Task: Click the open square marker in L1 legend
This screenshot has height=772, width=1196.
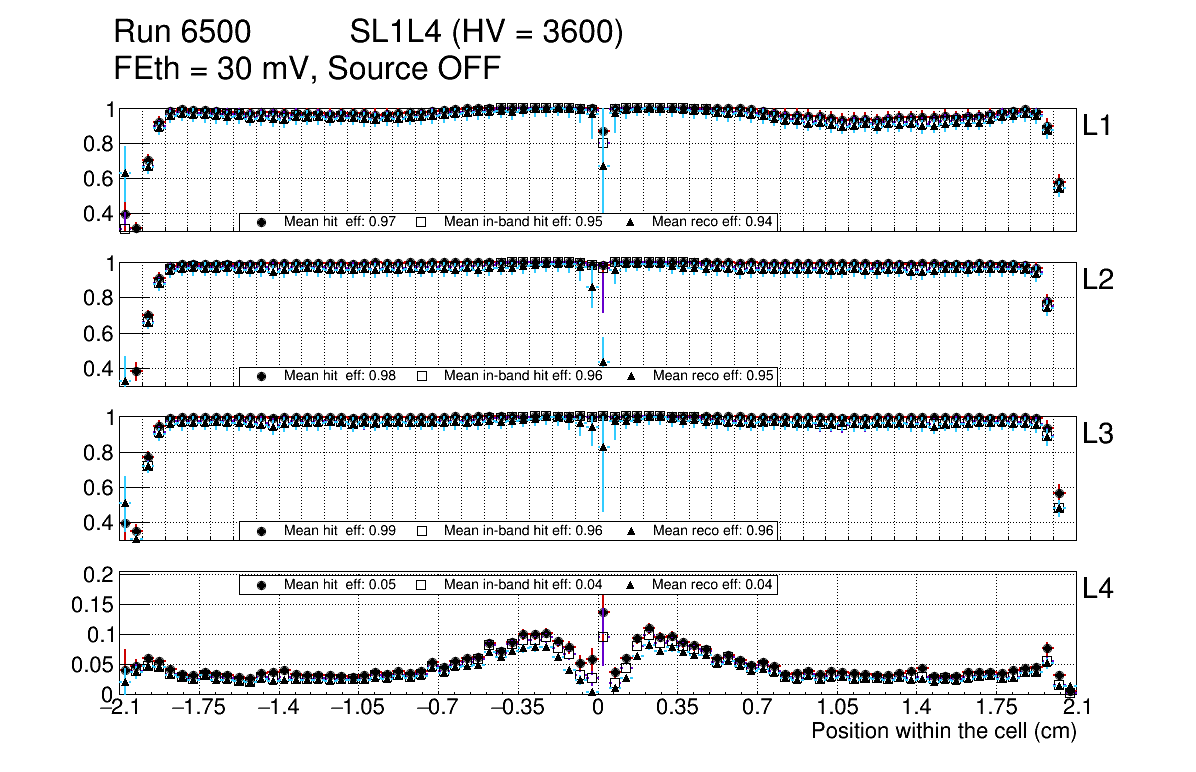Action: (x=422, y=222)
